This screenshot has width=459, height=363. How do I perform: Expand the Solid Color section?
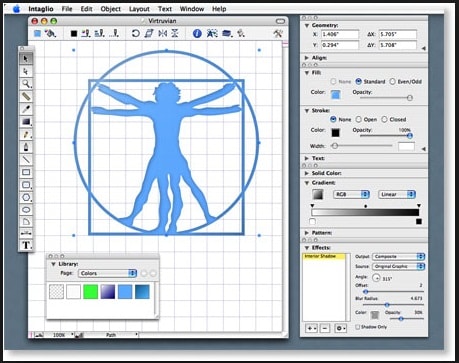[x=306, y=173]
